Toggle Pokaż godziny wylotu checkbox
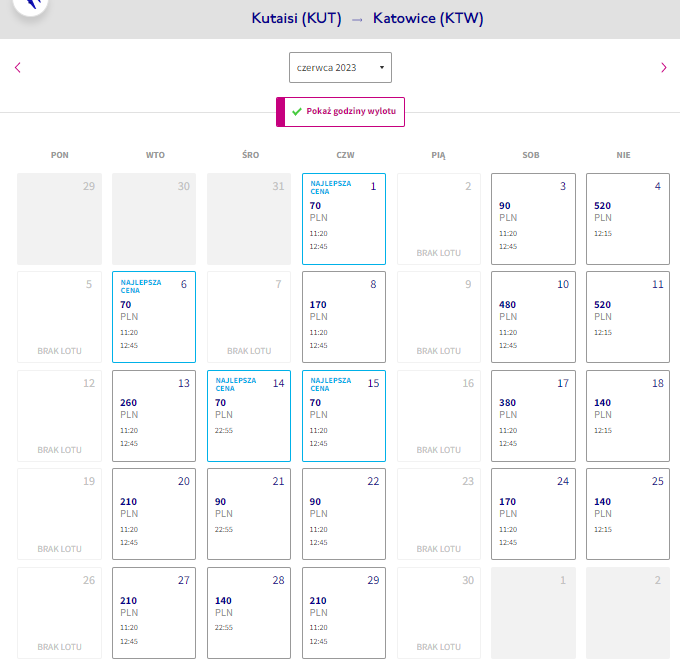The image size is (680, 660). pyautogui.click(x=340, y=112)
